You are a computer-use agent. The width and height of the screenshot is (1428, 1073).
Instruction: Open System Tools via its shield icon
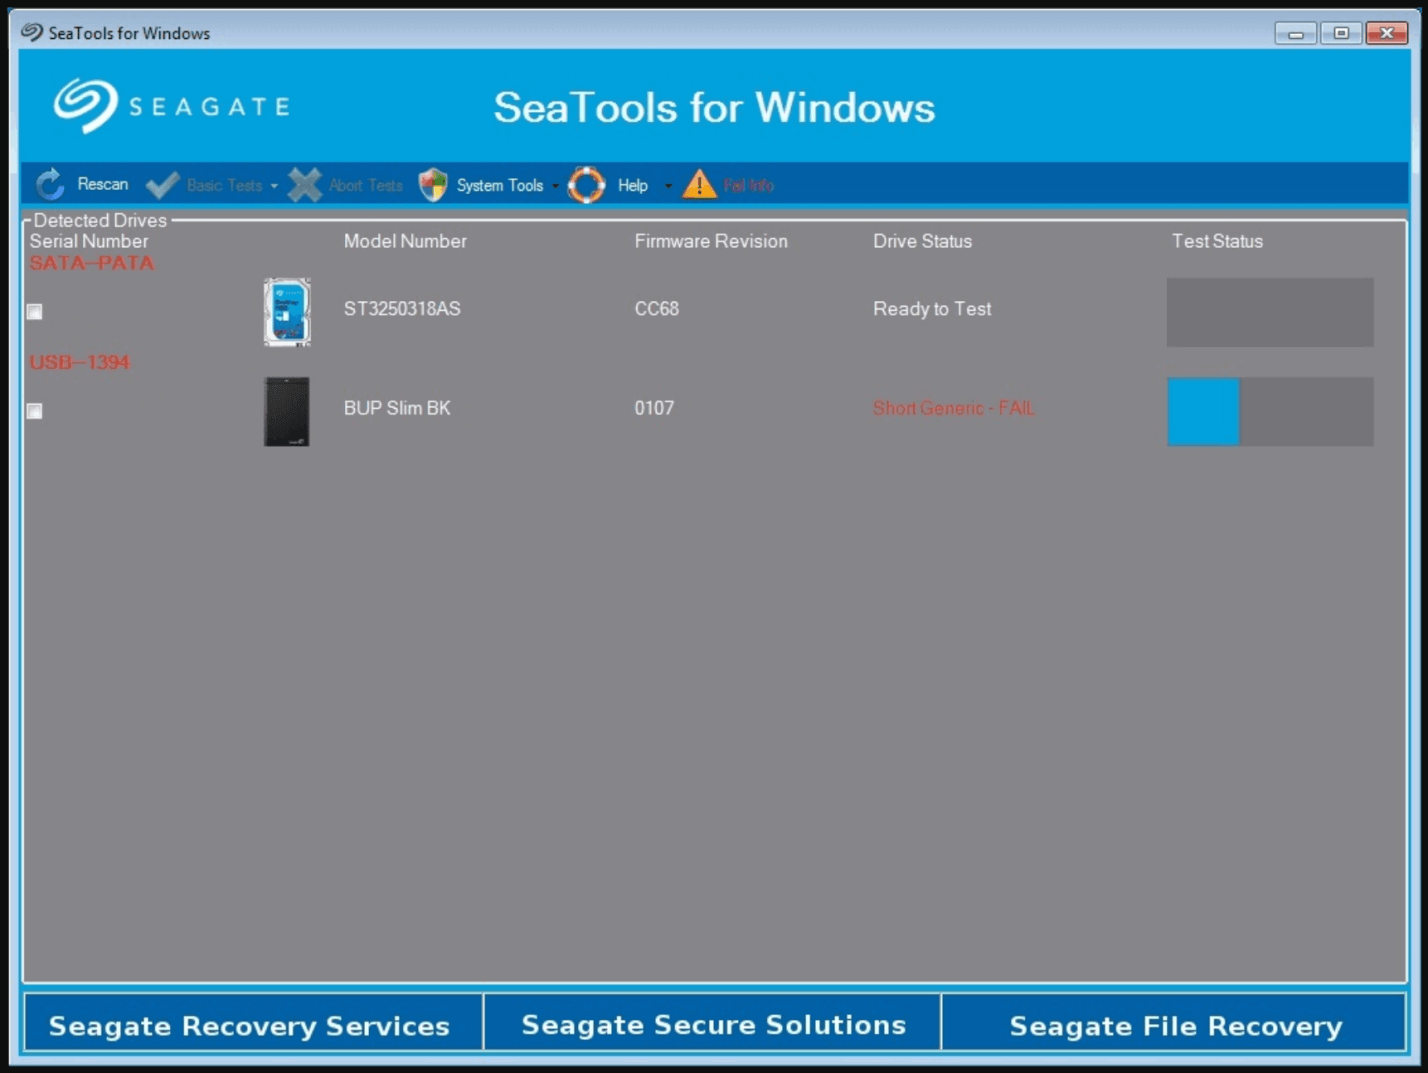pyautogui.click(x=432, y=184)
